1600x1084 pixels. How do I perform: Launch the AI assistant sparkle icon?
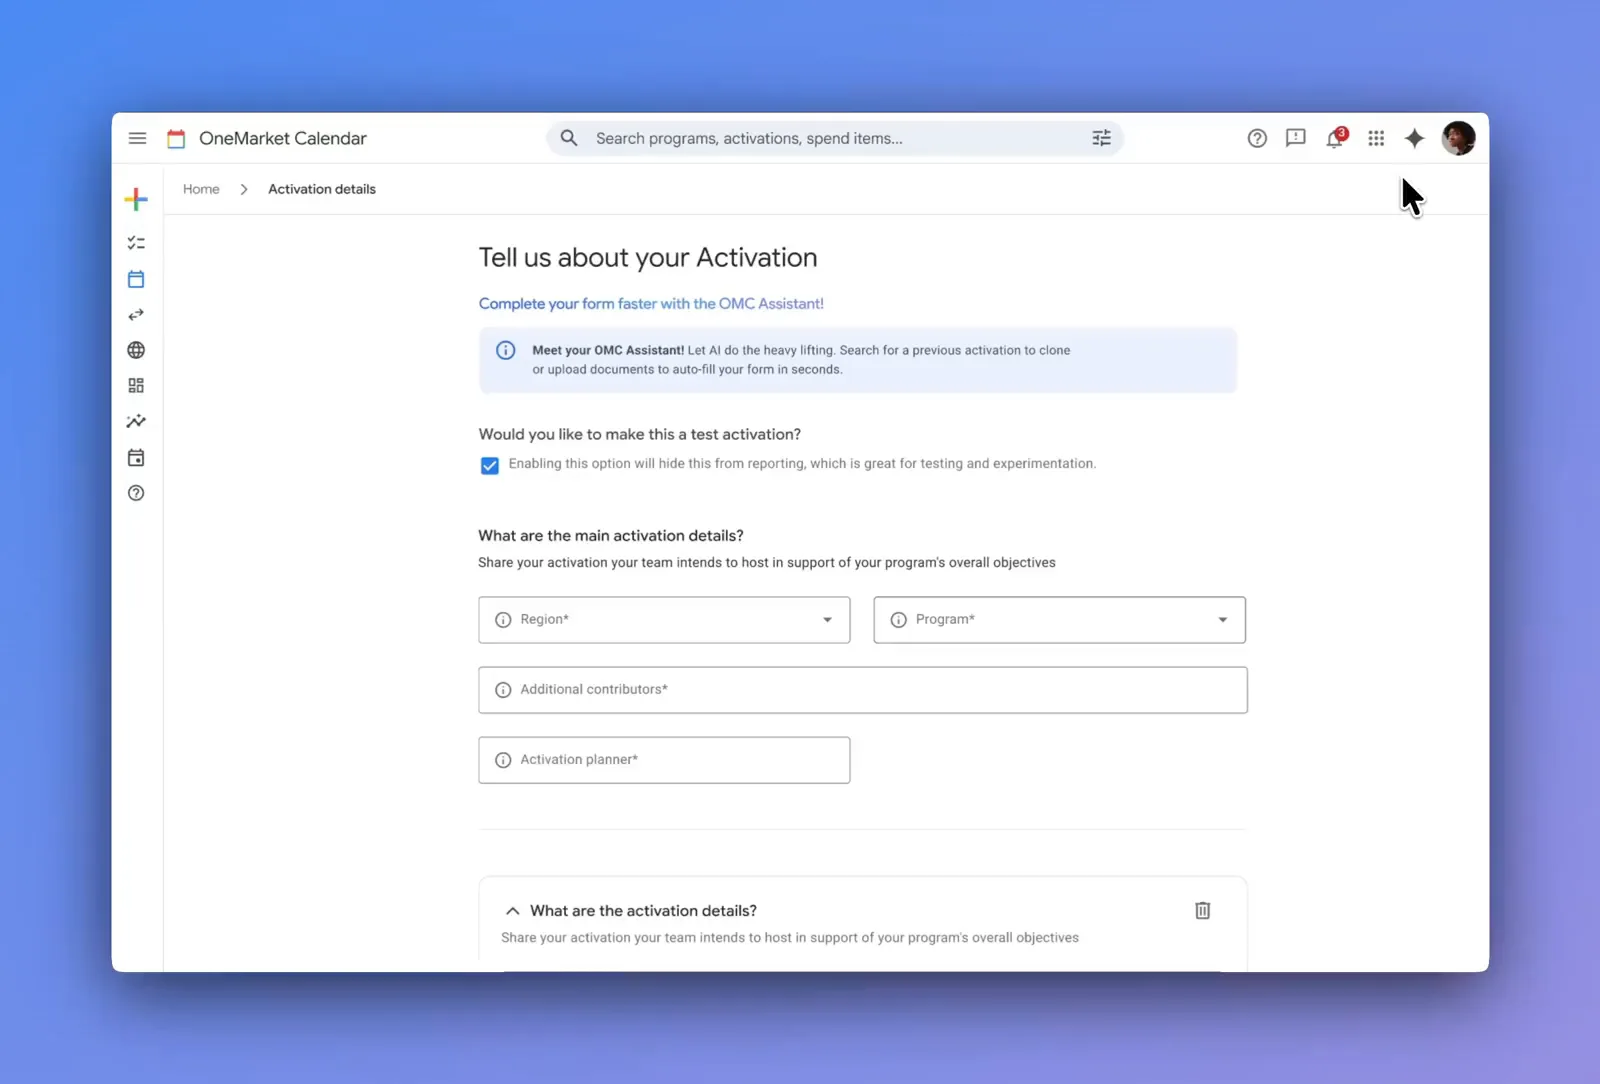pyautogui.click(x=1414, y=138)
